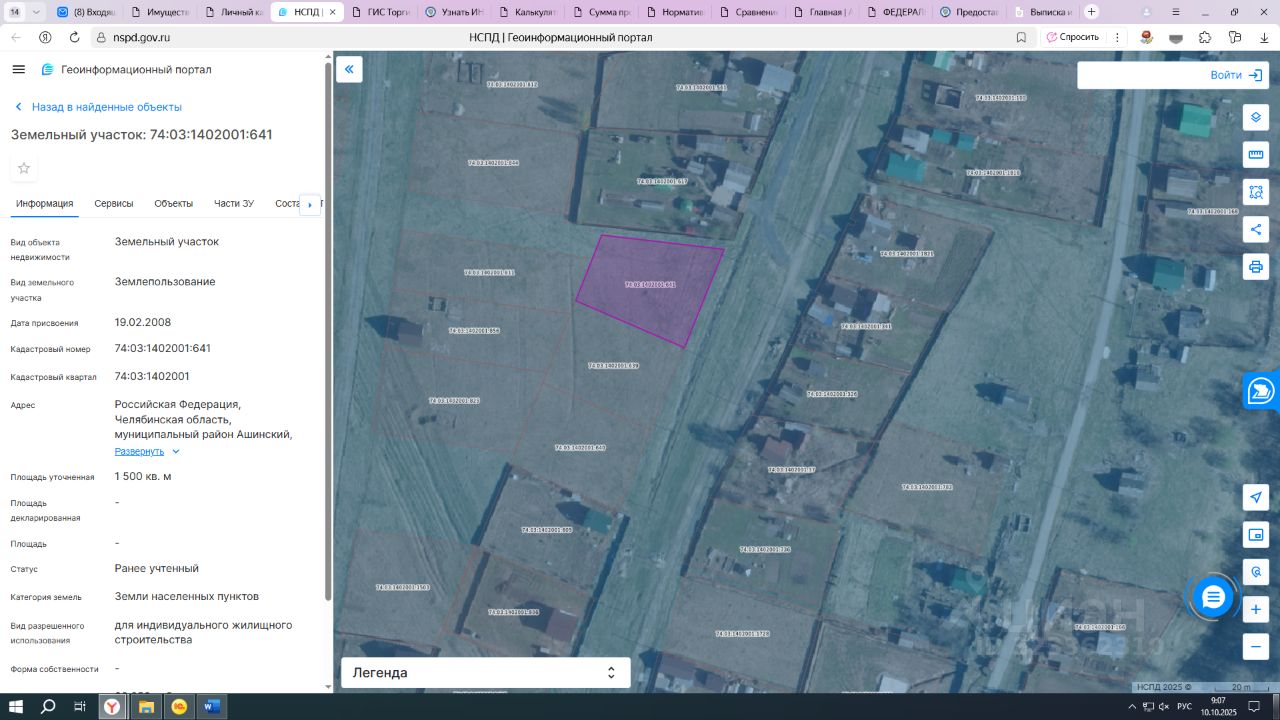The image size is (1280, 720).
Task: Zoom out of the map
Action: pos(1256,647)
